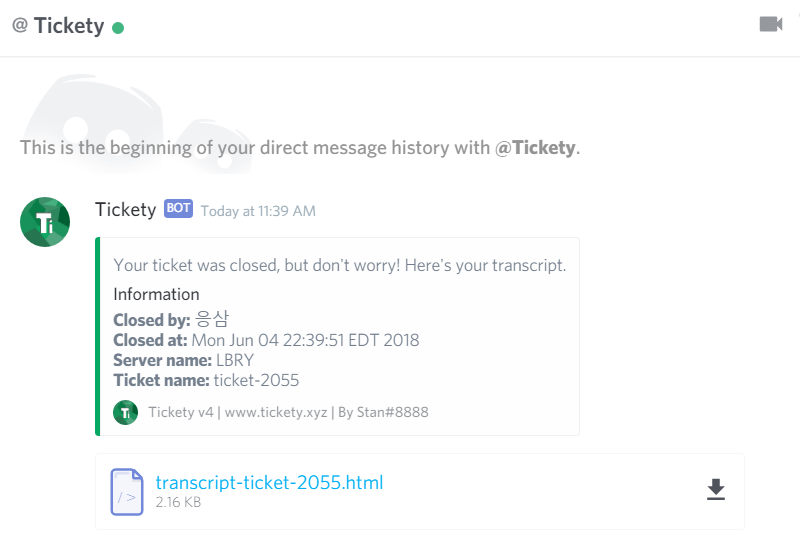
Task: Open the transcript-ticket-2055.html link
Action: click(x=269, y=482)
